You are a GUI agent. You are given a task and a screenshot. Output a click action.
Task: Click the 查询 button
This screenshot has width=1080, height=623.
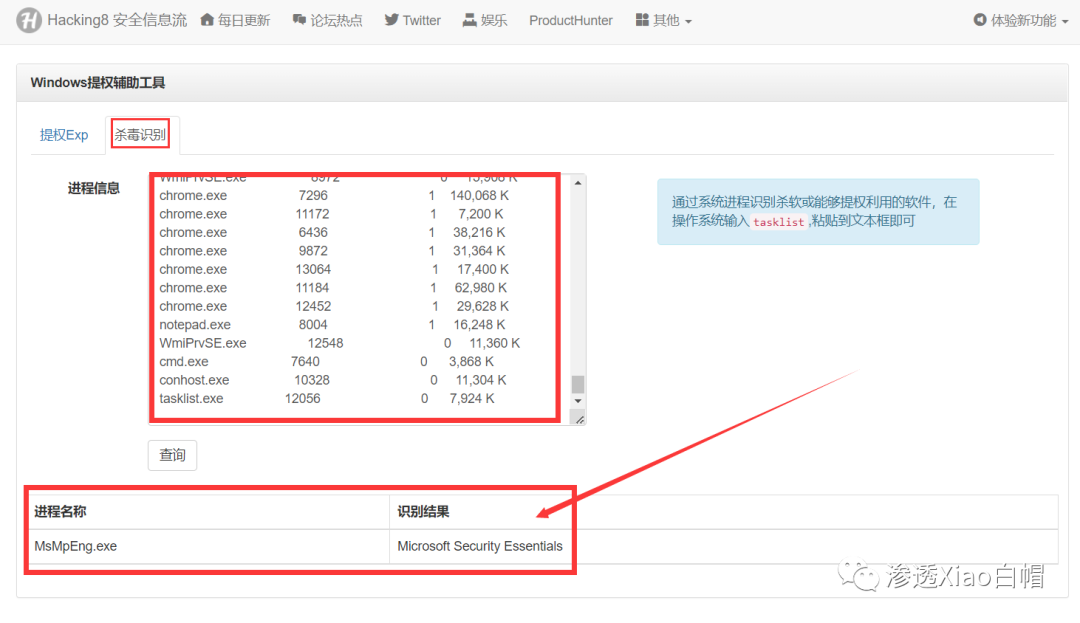(x=172, y=455)
